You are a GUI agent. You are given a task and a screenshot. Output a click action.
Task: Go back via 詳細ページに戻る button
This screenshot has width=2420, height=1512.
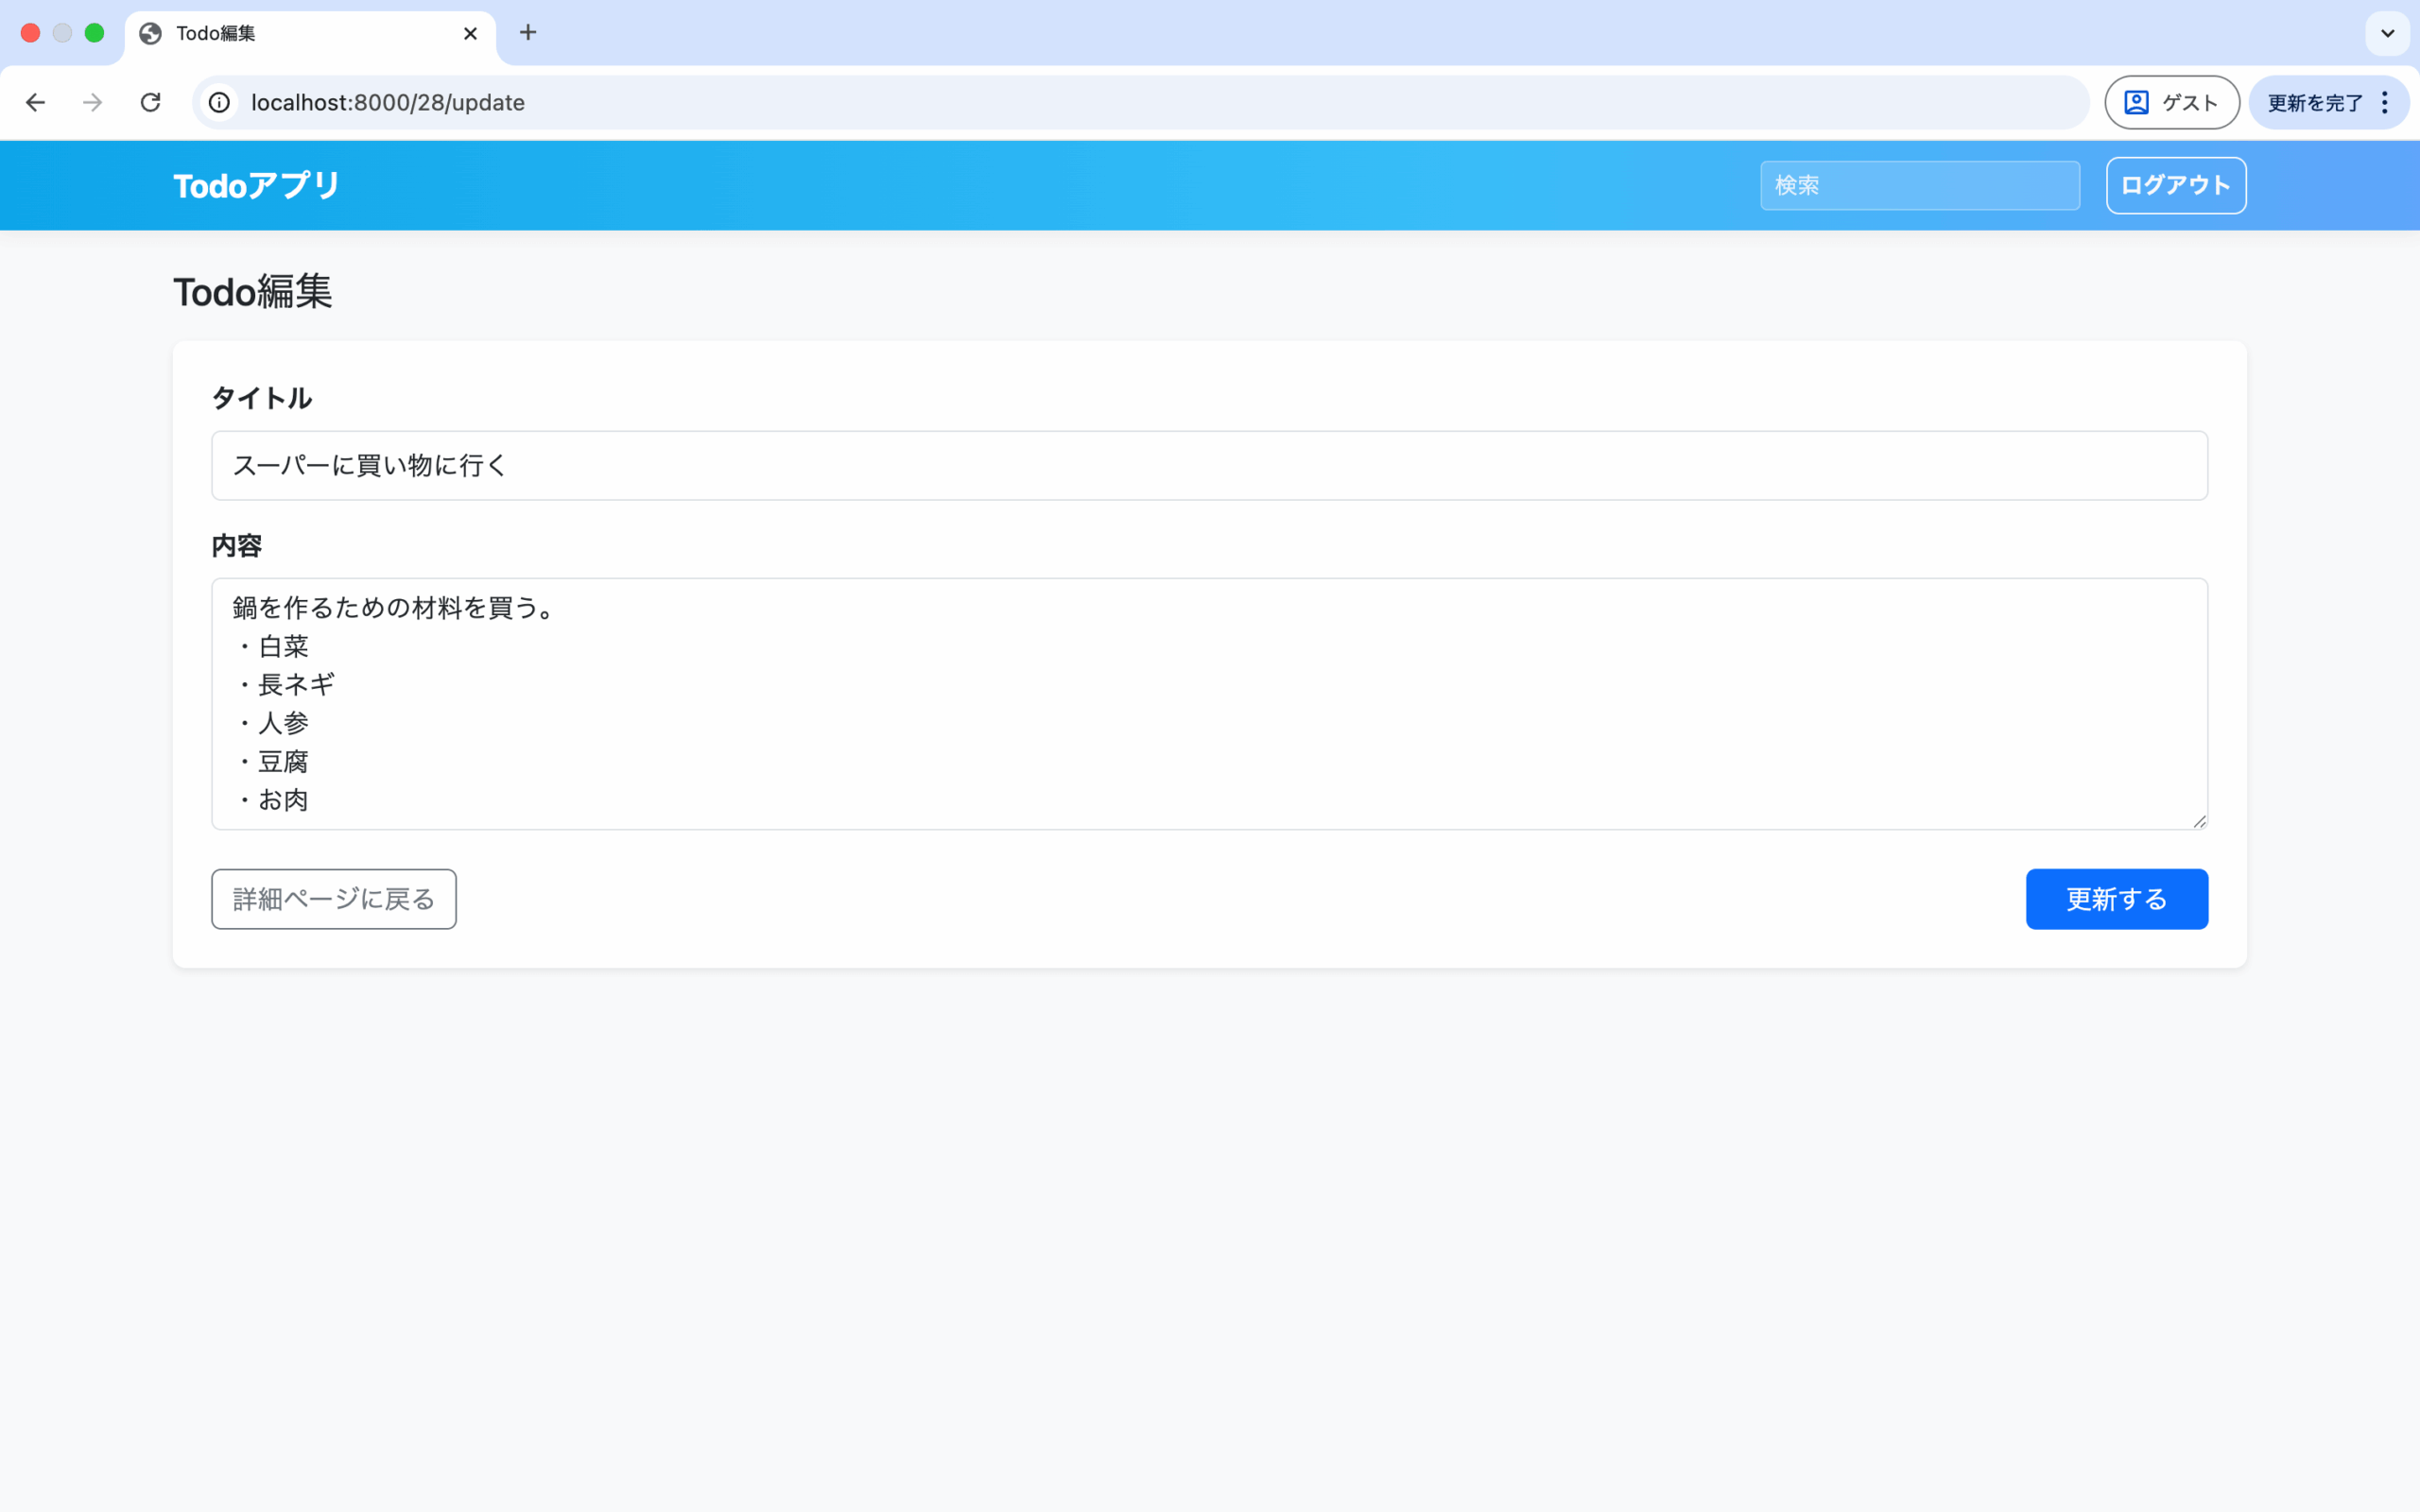click(x=333, y=898)
